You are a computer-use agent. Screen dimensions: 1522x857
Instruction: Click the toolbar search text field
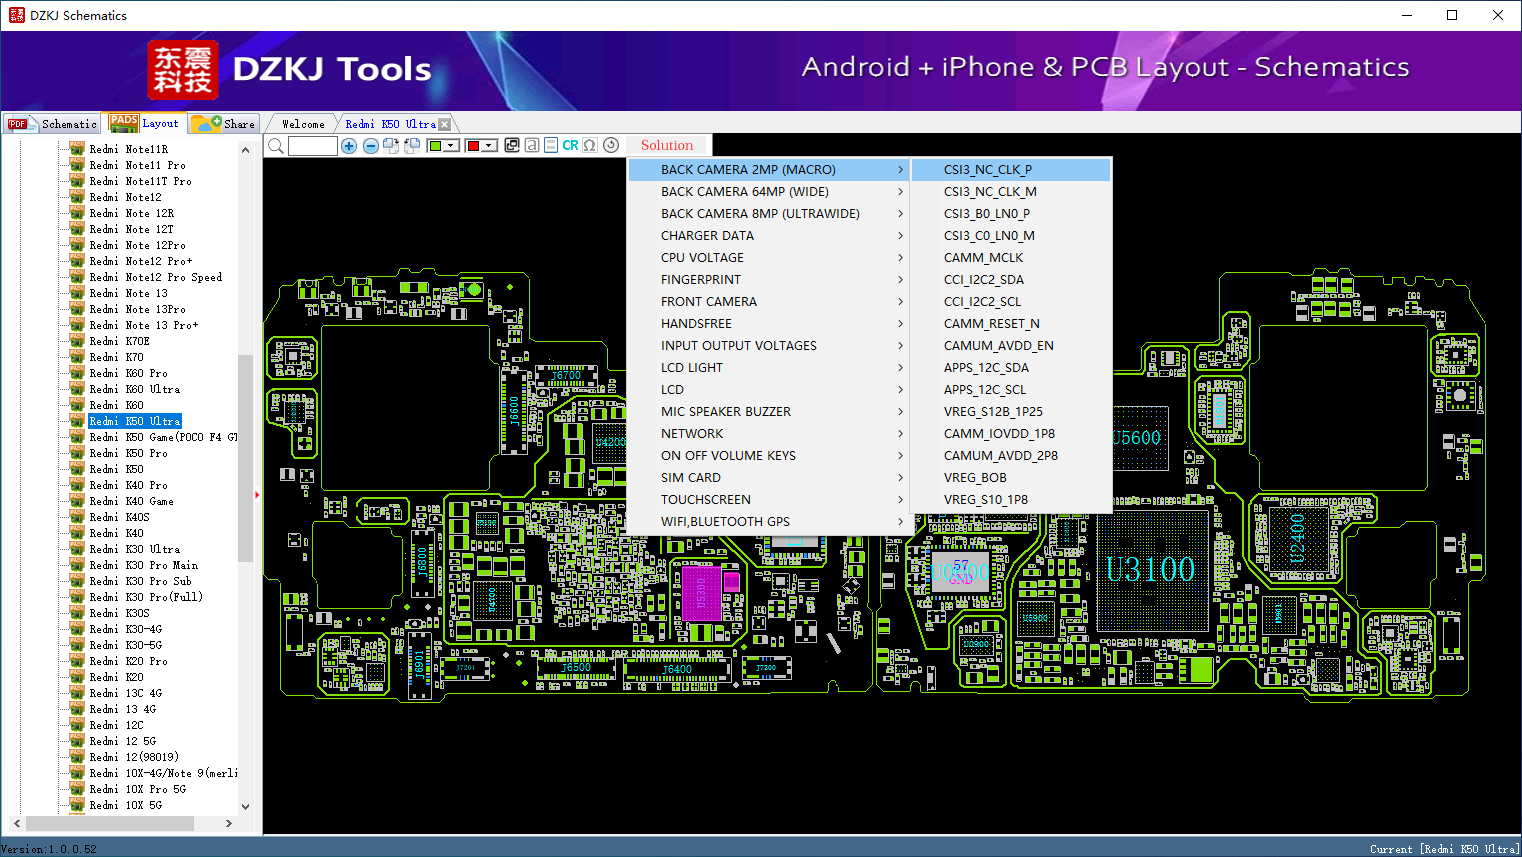313,146
